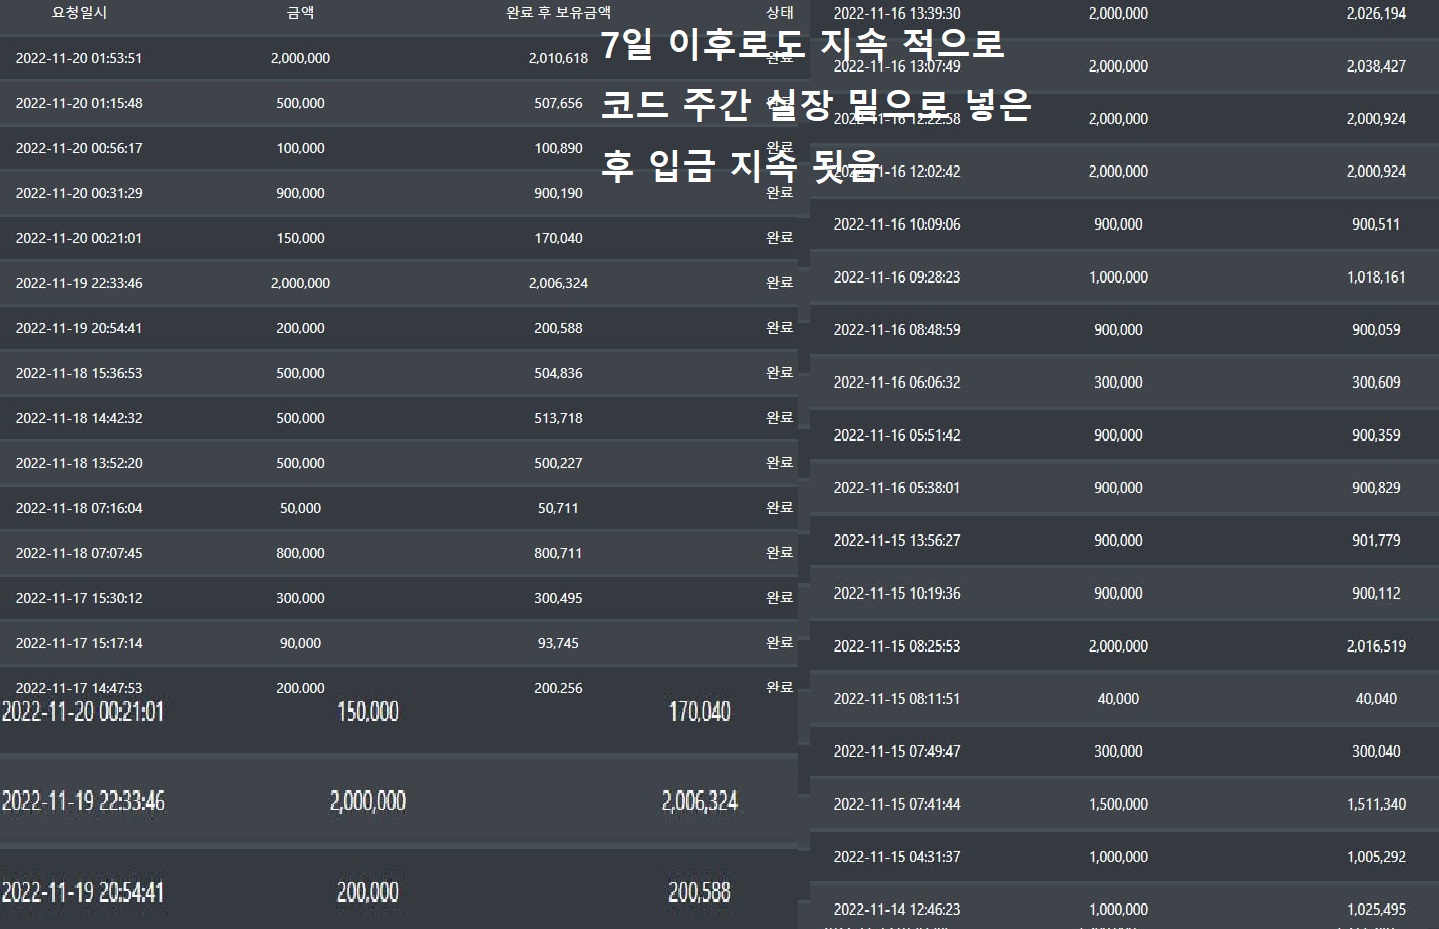Select the 2022-11-15 13:56:27 timestamp
This screenshot has width=1439, height=929.
tap(897, 541)
